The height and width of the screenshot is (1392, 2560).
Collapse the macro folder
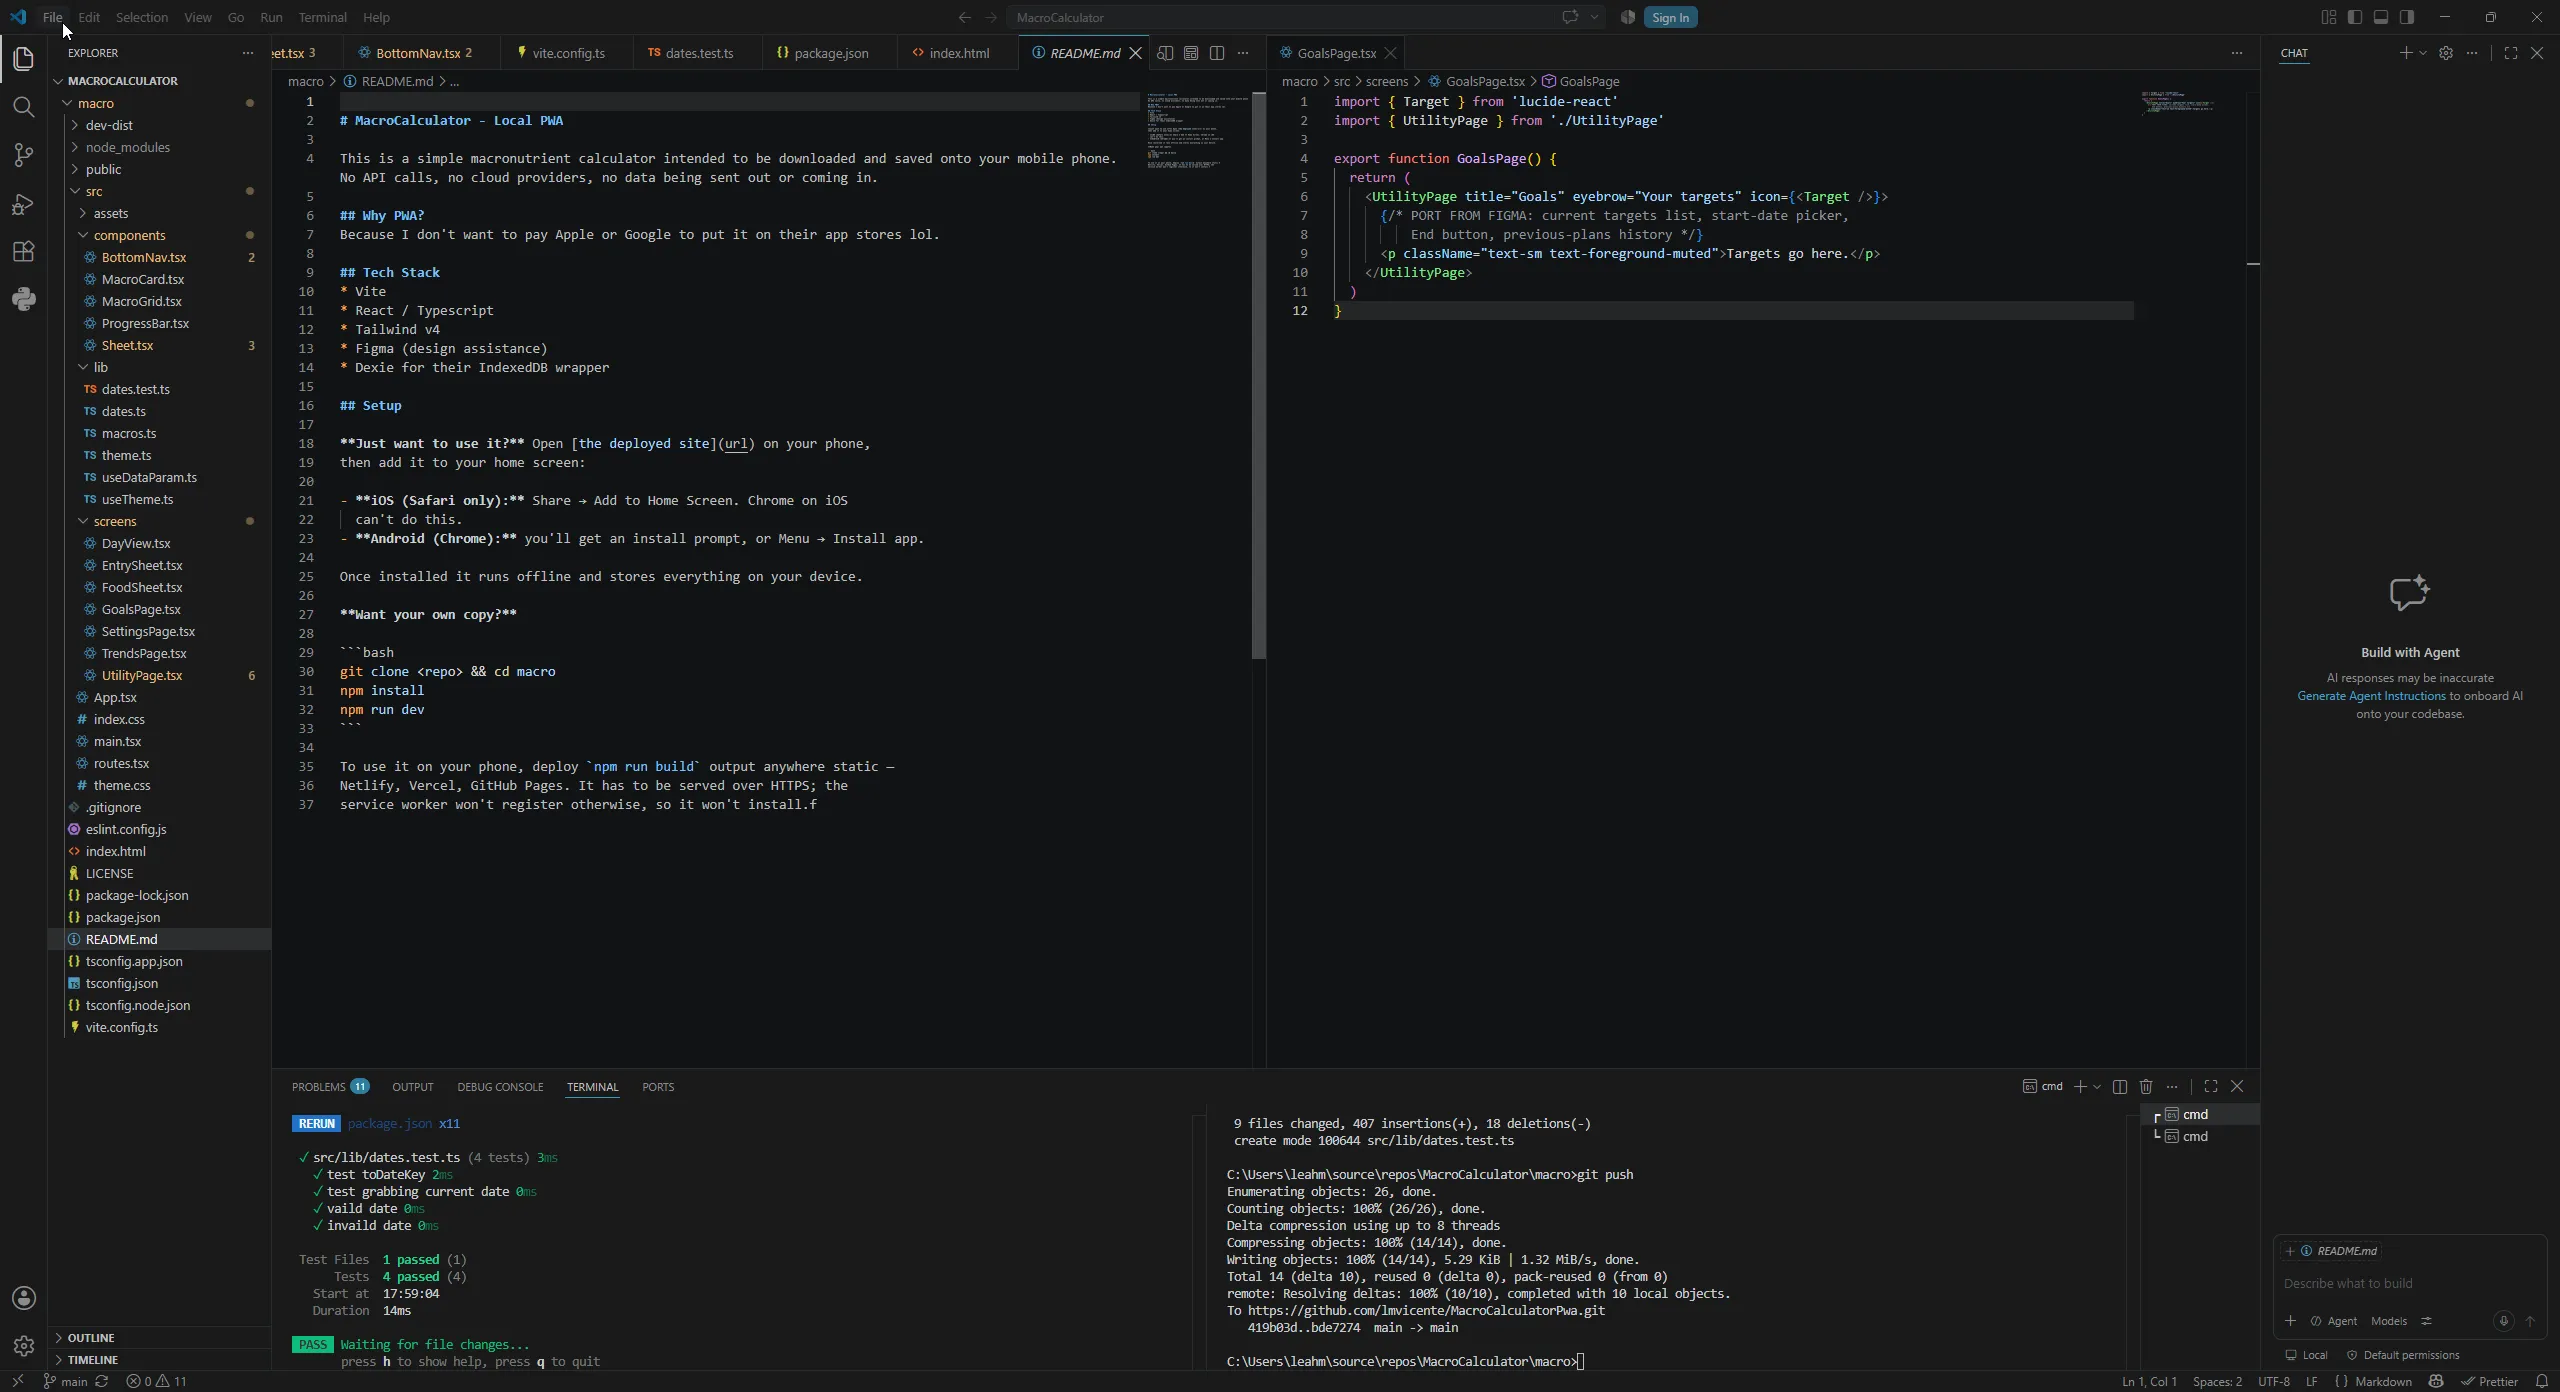(x=67, y=103)
